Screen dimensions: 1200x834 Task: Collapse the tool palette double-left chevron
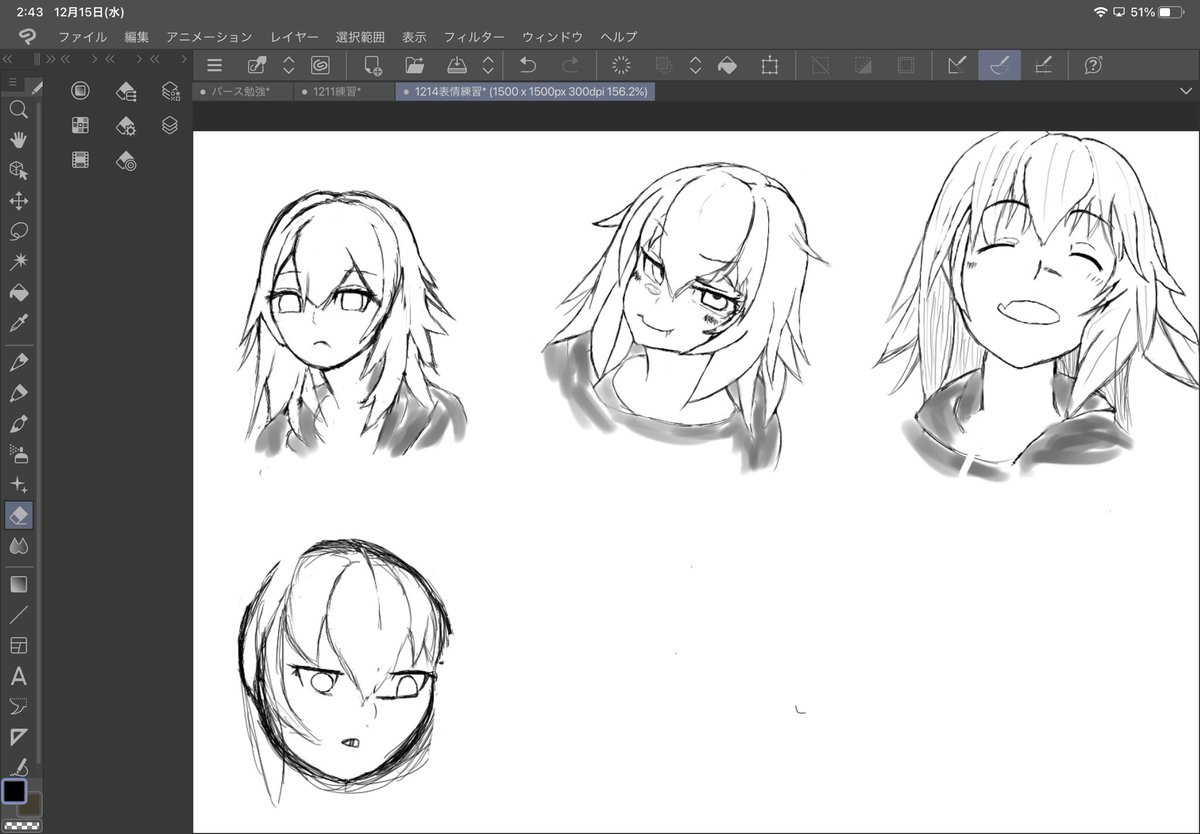(9, 59)
